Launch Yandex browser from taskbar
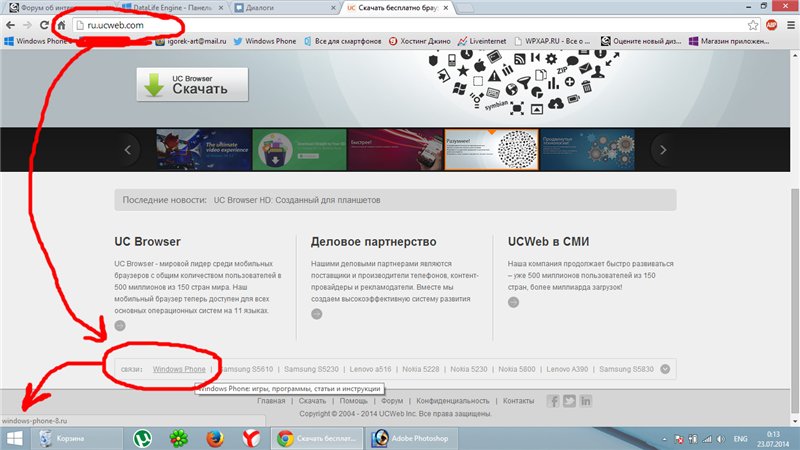The width and height of the screenshot is (800, 450). (251, 439)
